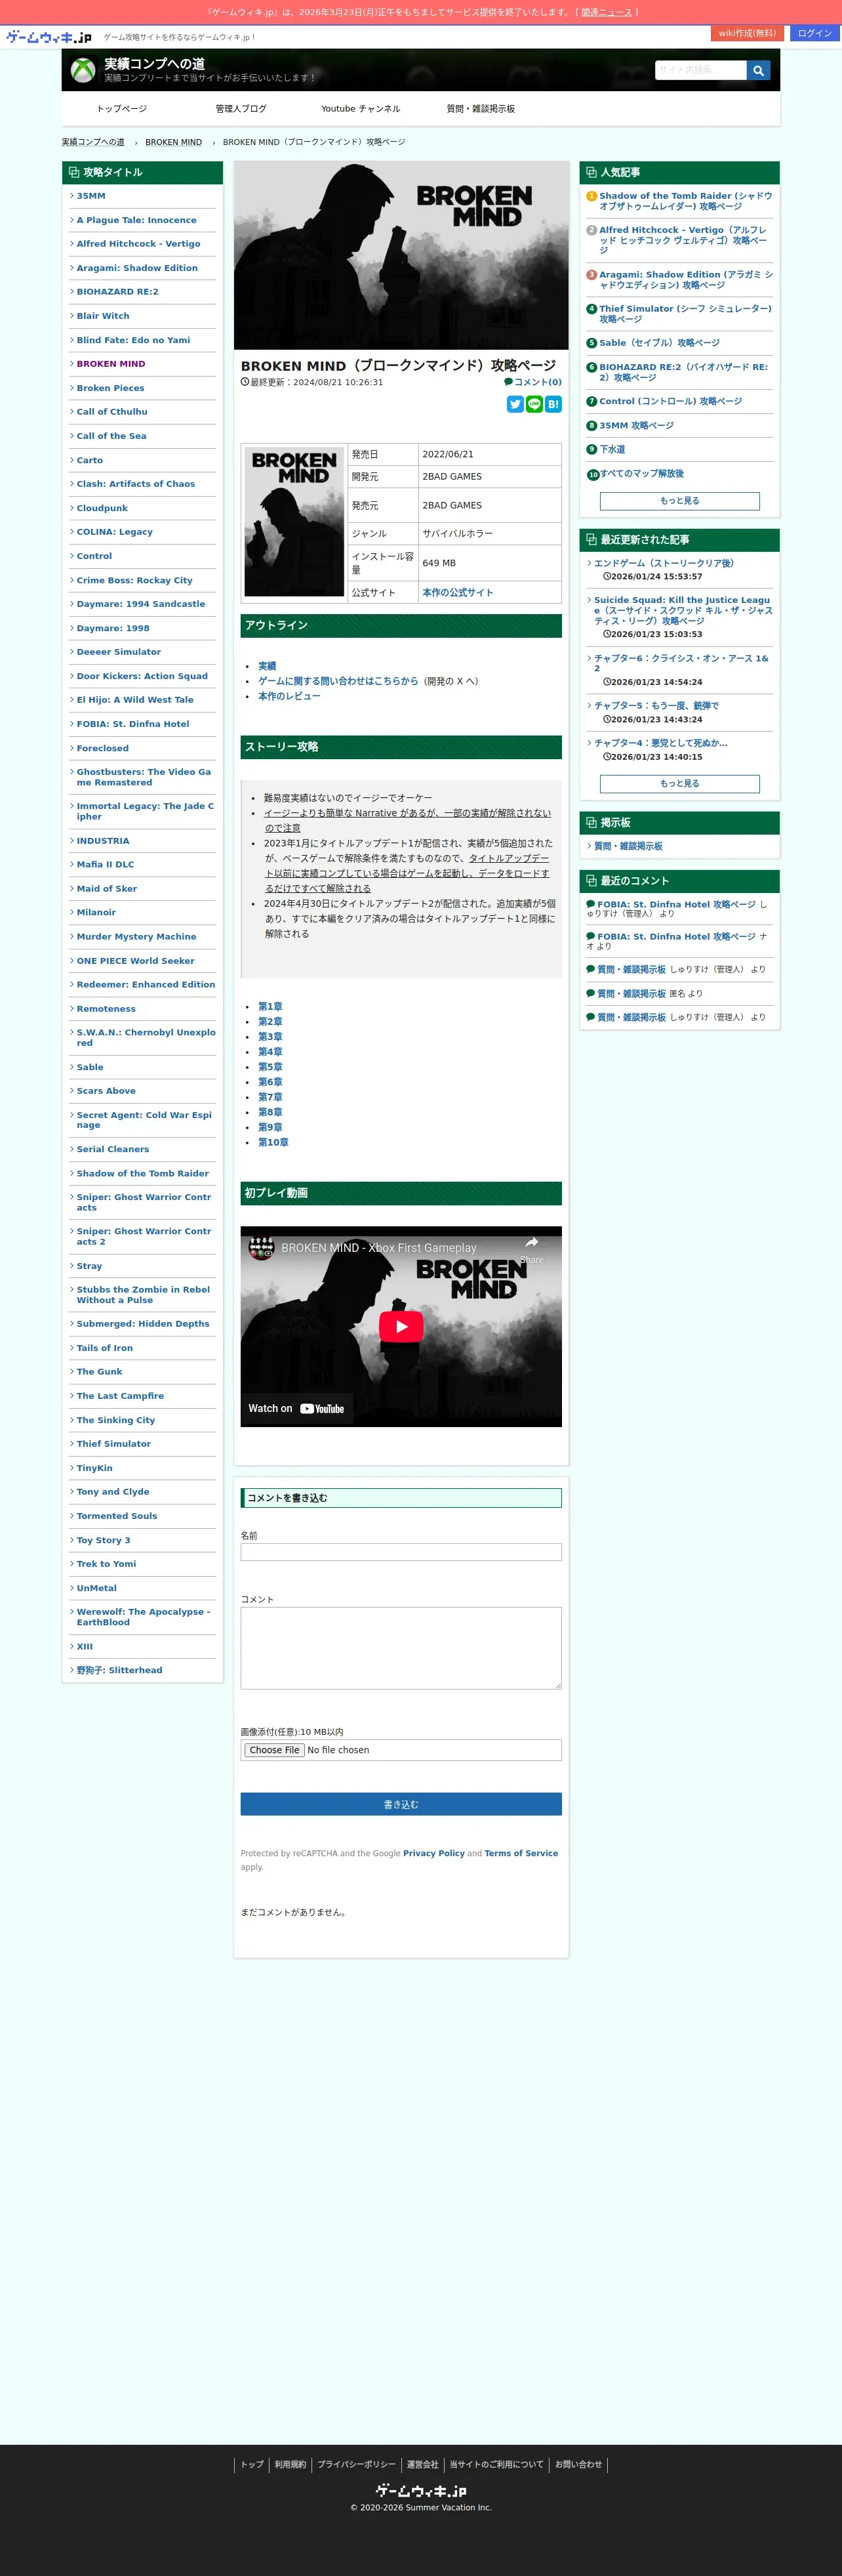The width and height of the screenshot is (842, 2576).
Task: Open popular article 下水道
Action: [x=612, y=450]
